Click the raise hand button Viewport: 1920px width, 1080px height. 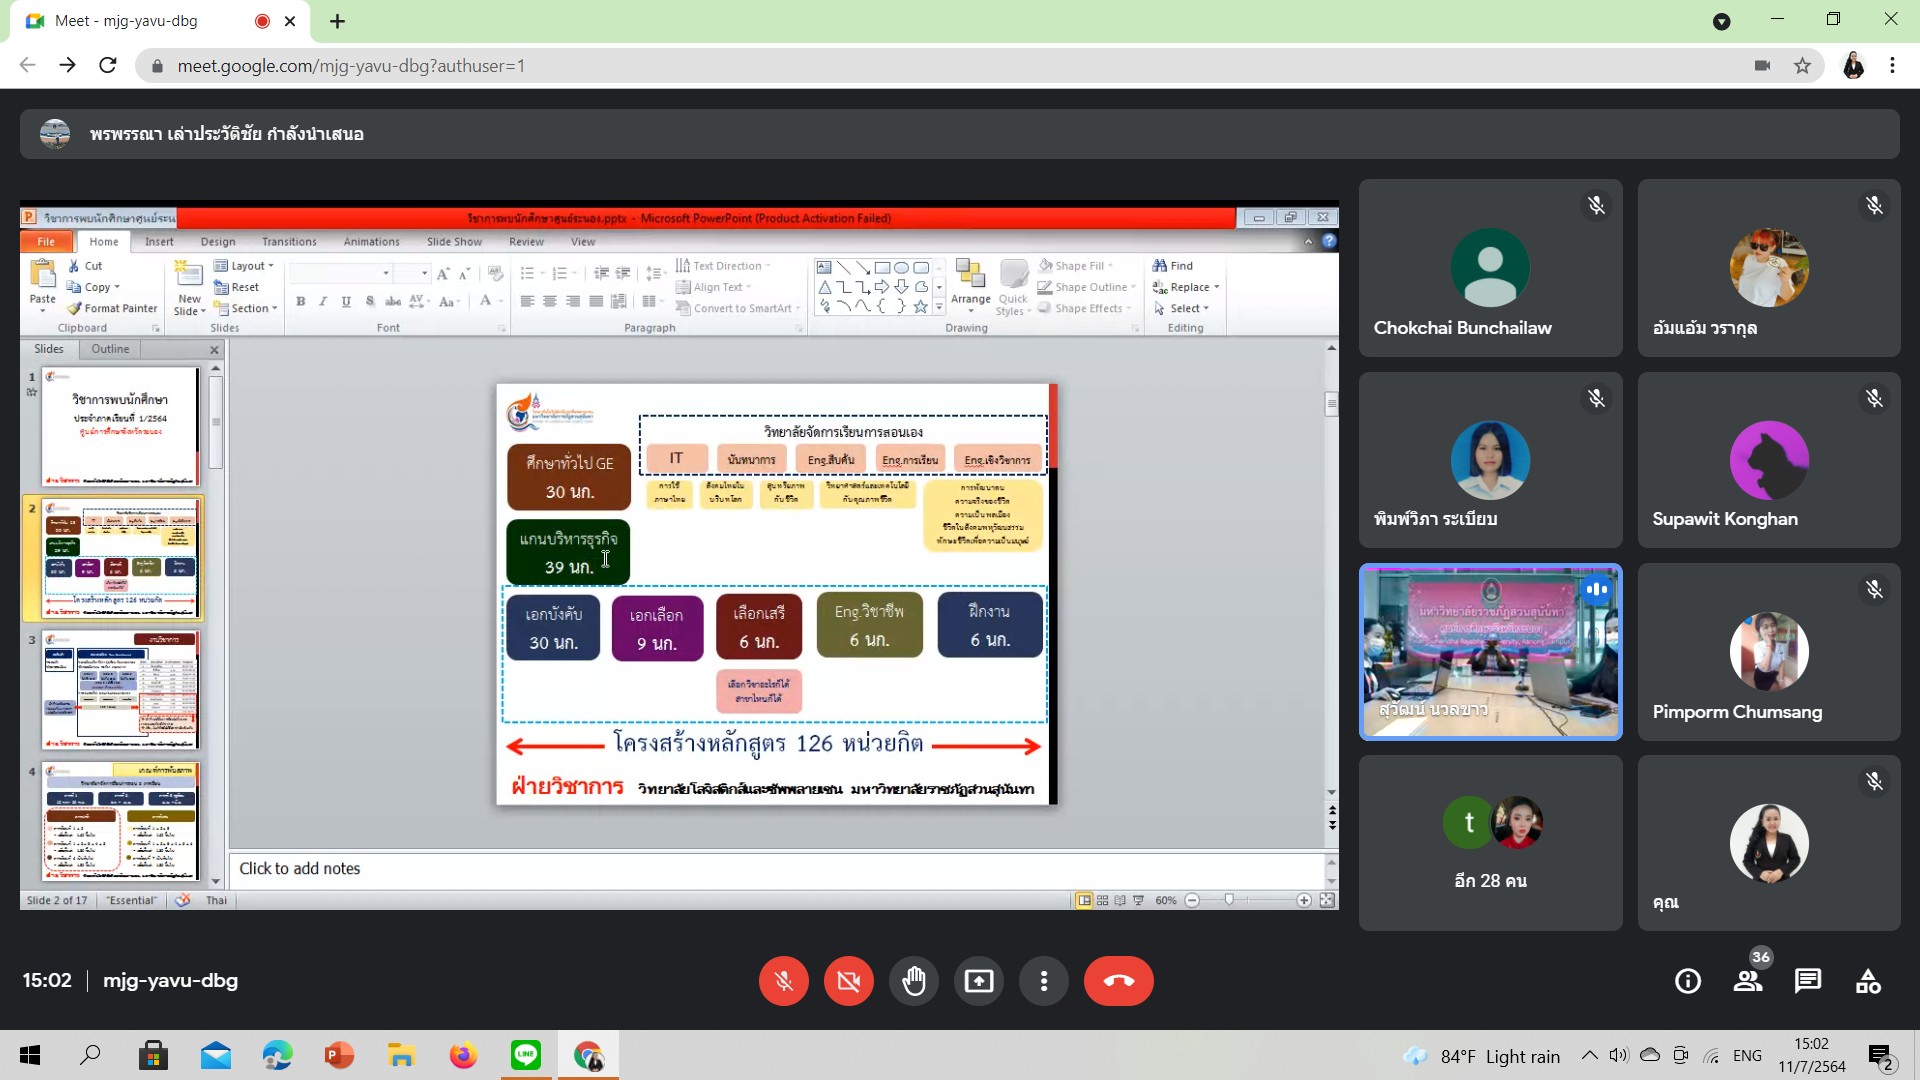(x=913, y=981)
